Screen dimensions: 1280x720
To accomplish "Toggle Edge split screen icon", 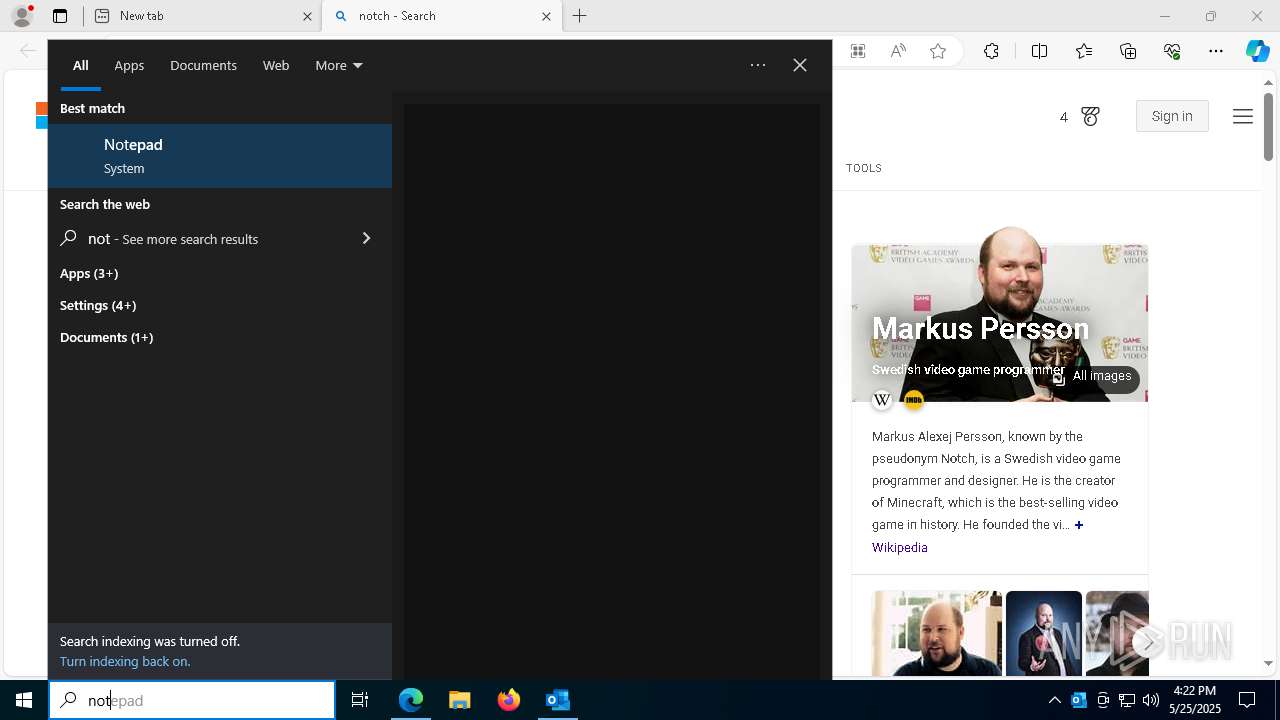I will pos(1039,51).
